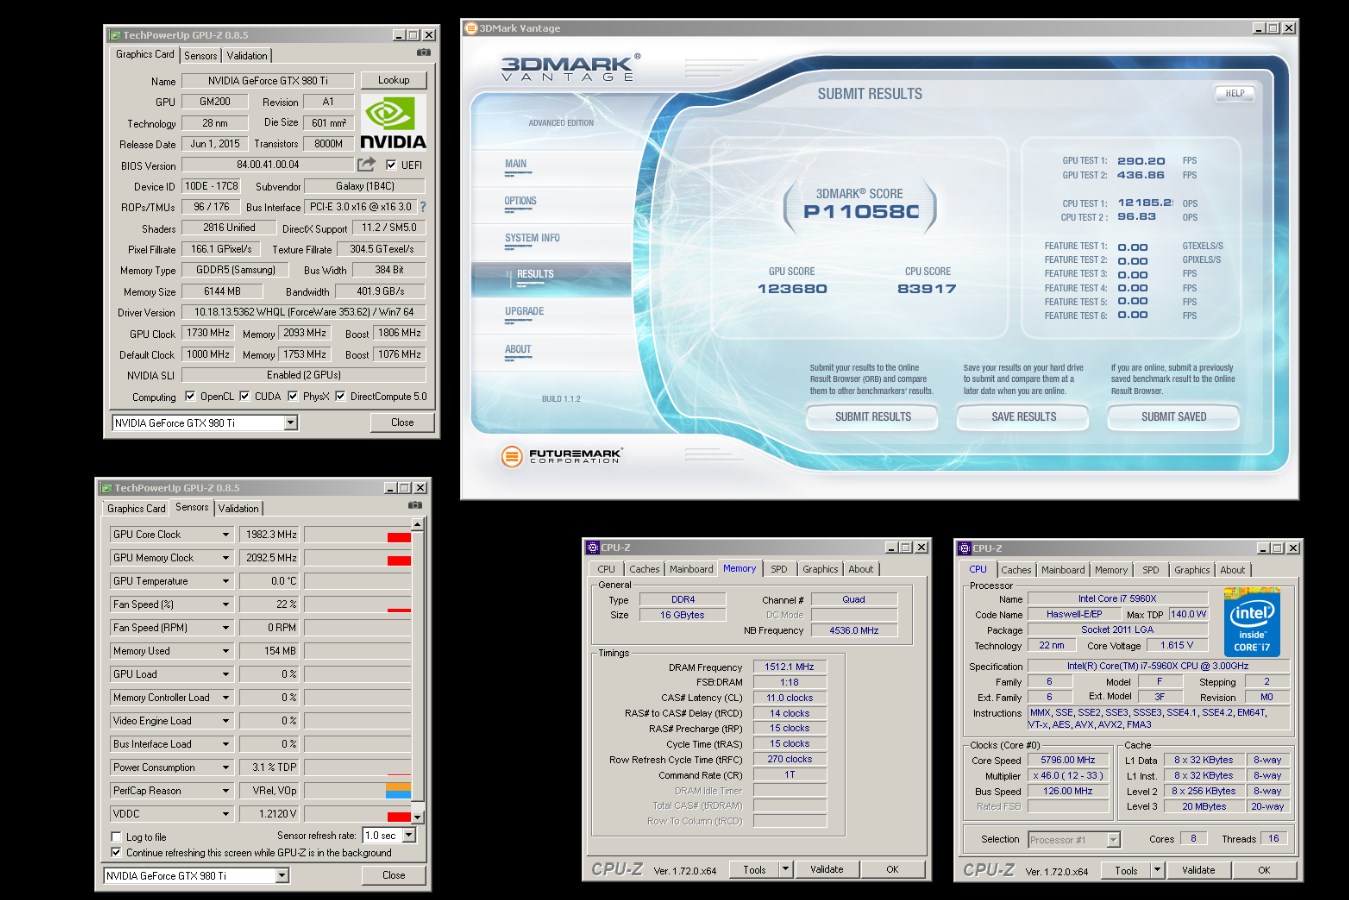The height and width of the screenshot is (900, 1349).
Task: Click the GPU-Z sensors scrollbar down arrow
Action: pyautogui.click(x=418, y=817)
